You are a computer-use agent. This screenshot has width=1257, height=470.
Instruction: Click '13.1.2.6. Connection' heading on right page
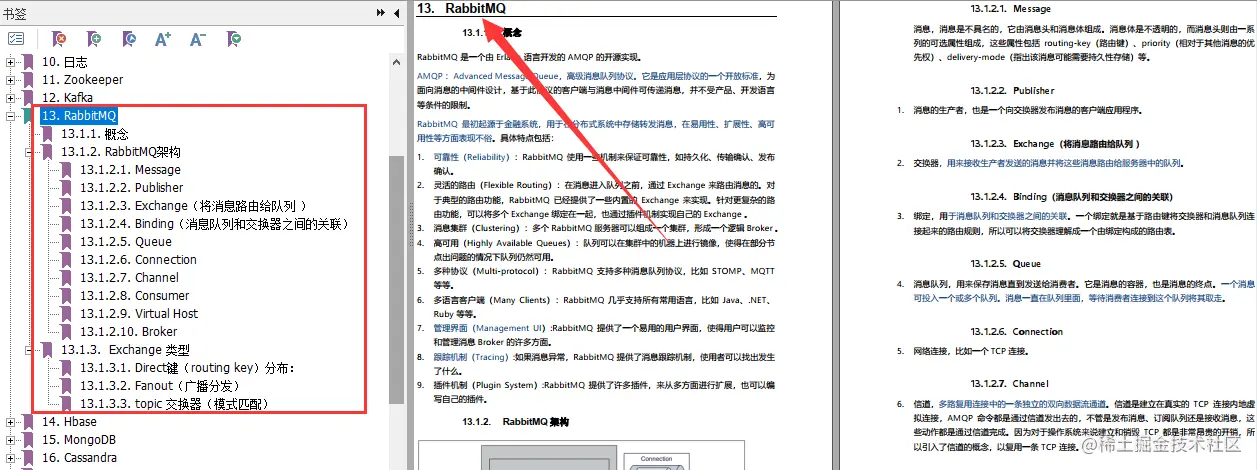(x=1016, y=331)
